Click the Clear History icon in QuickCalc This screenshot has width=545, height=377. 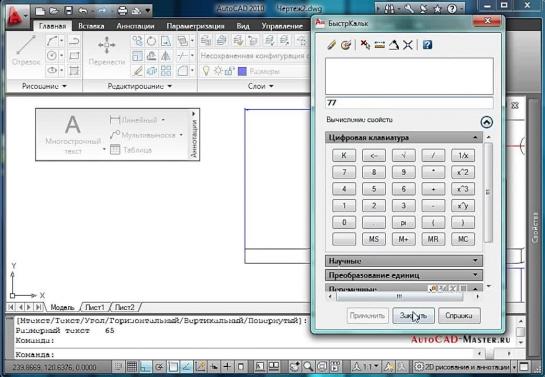pyautogui.click(x=346, y=45)
